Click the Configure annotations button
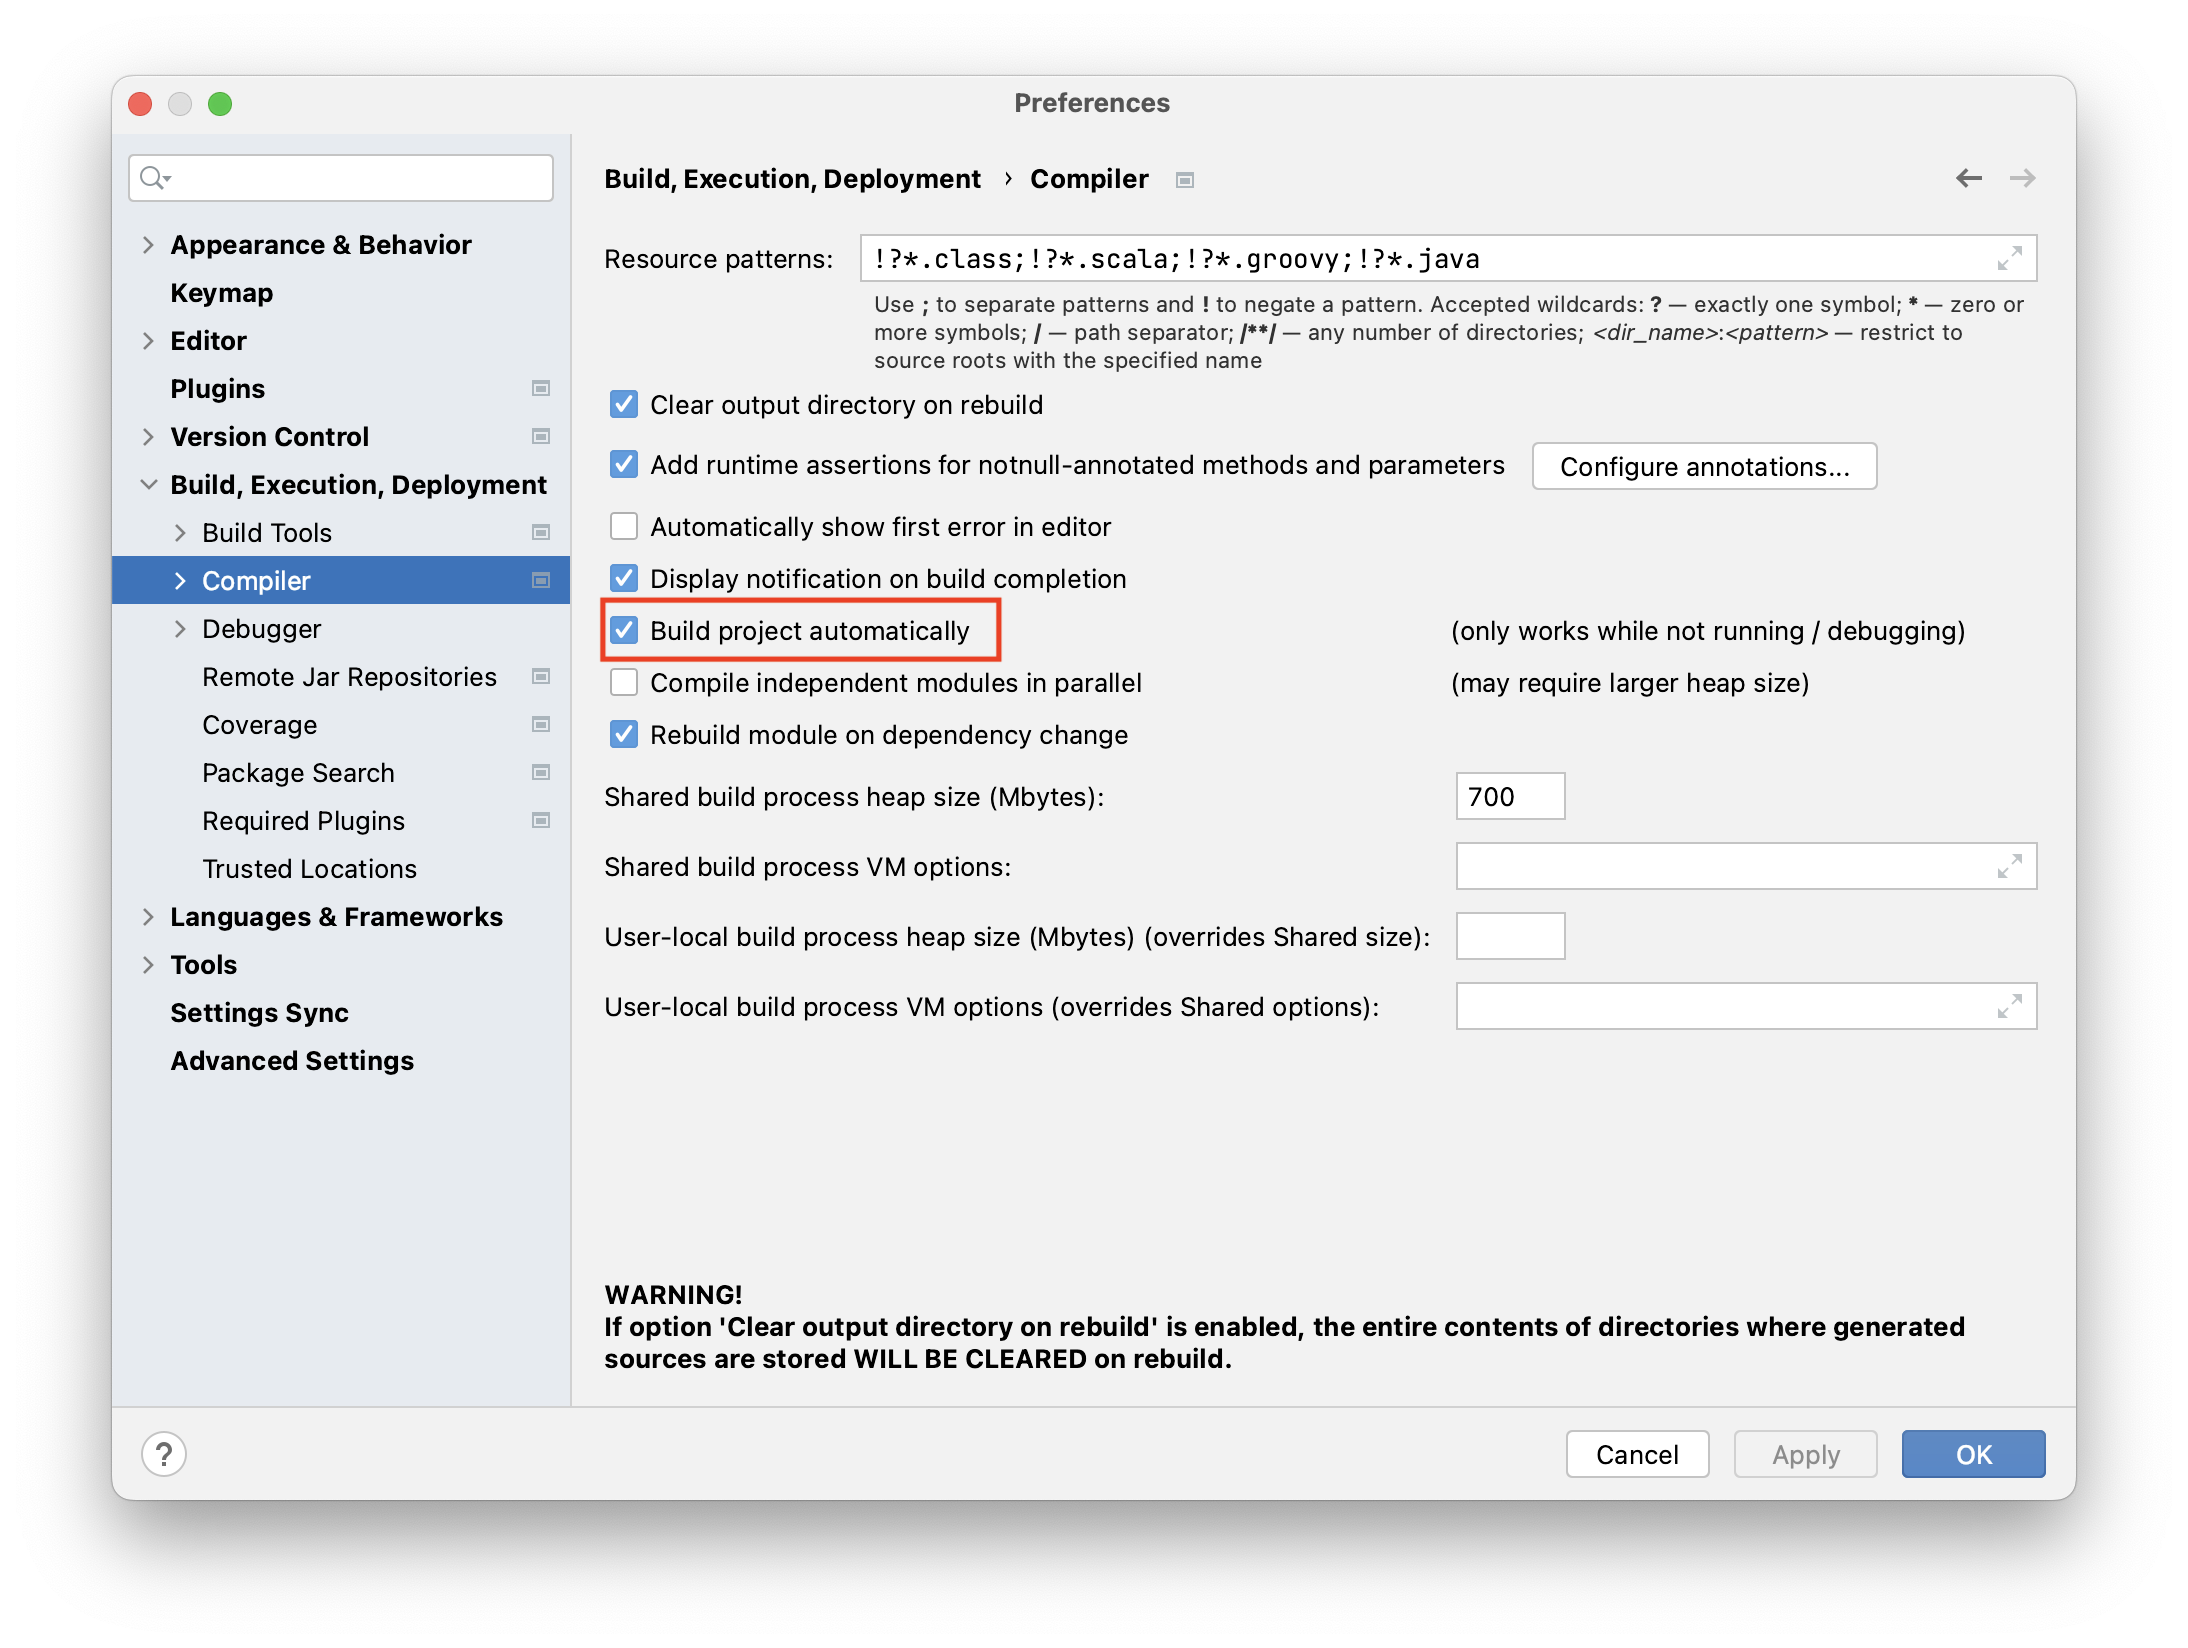The height and width of the screenshot is (1648, 2188). 1703,467
